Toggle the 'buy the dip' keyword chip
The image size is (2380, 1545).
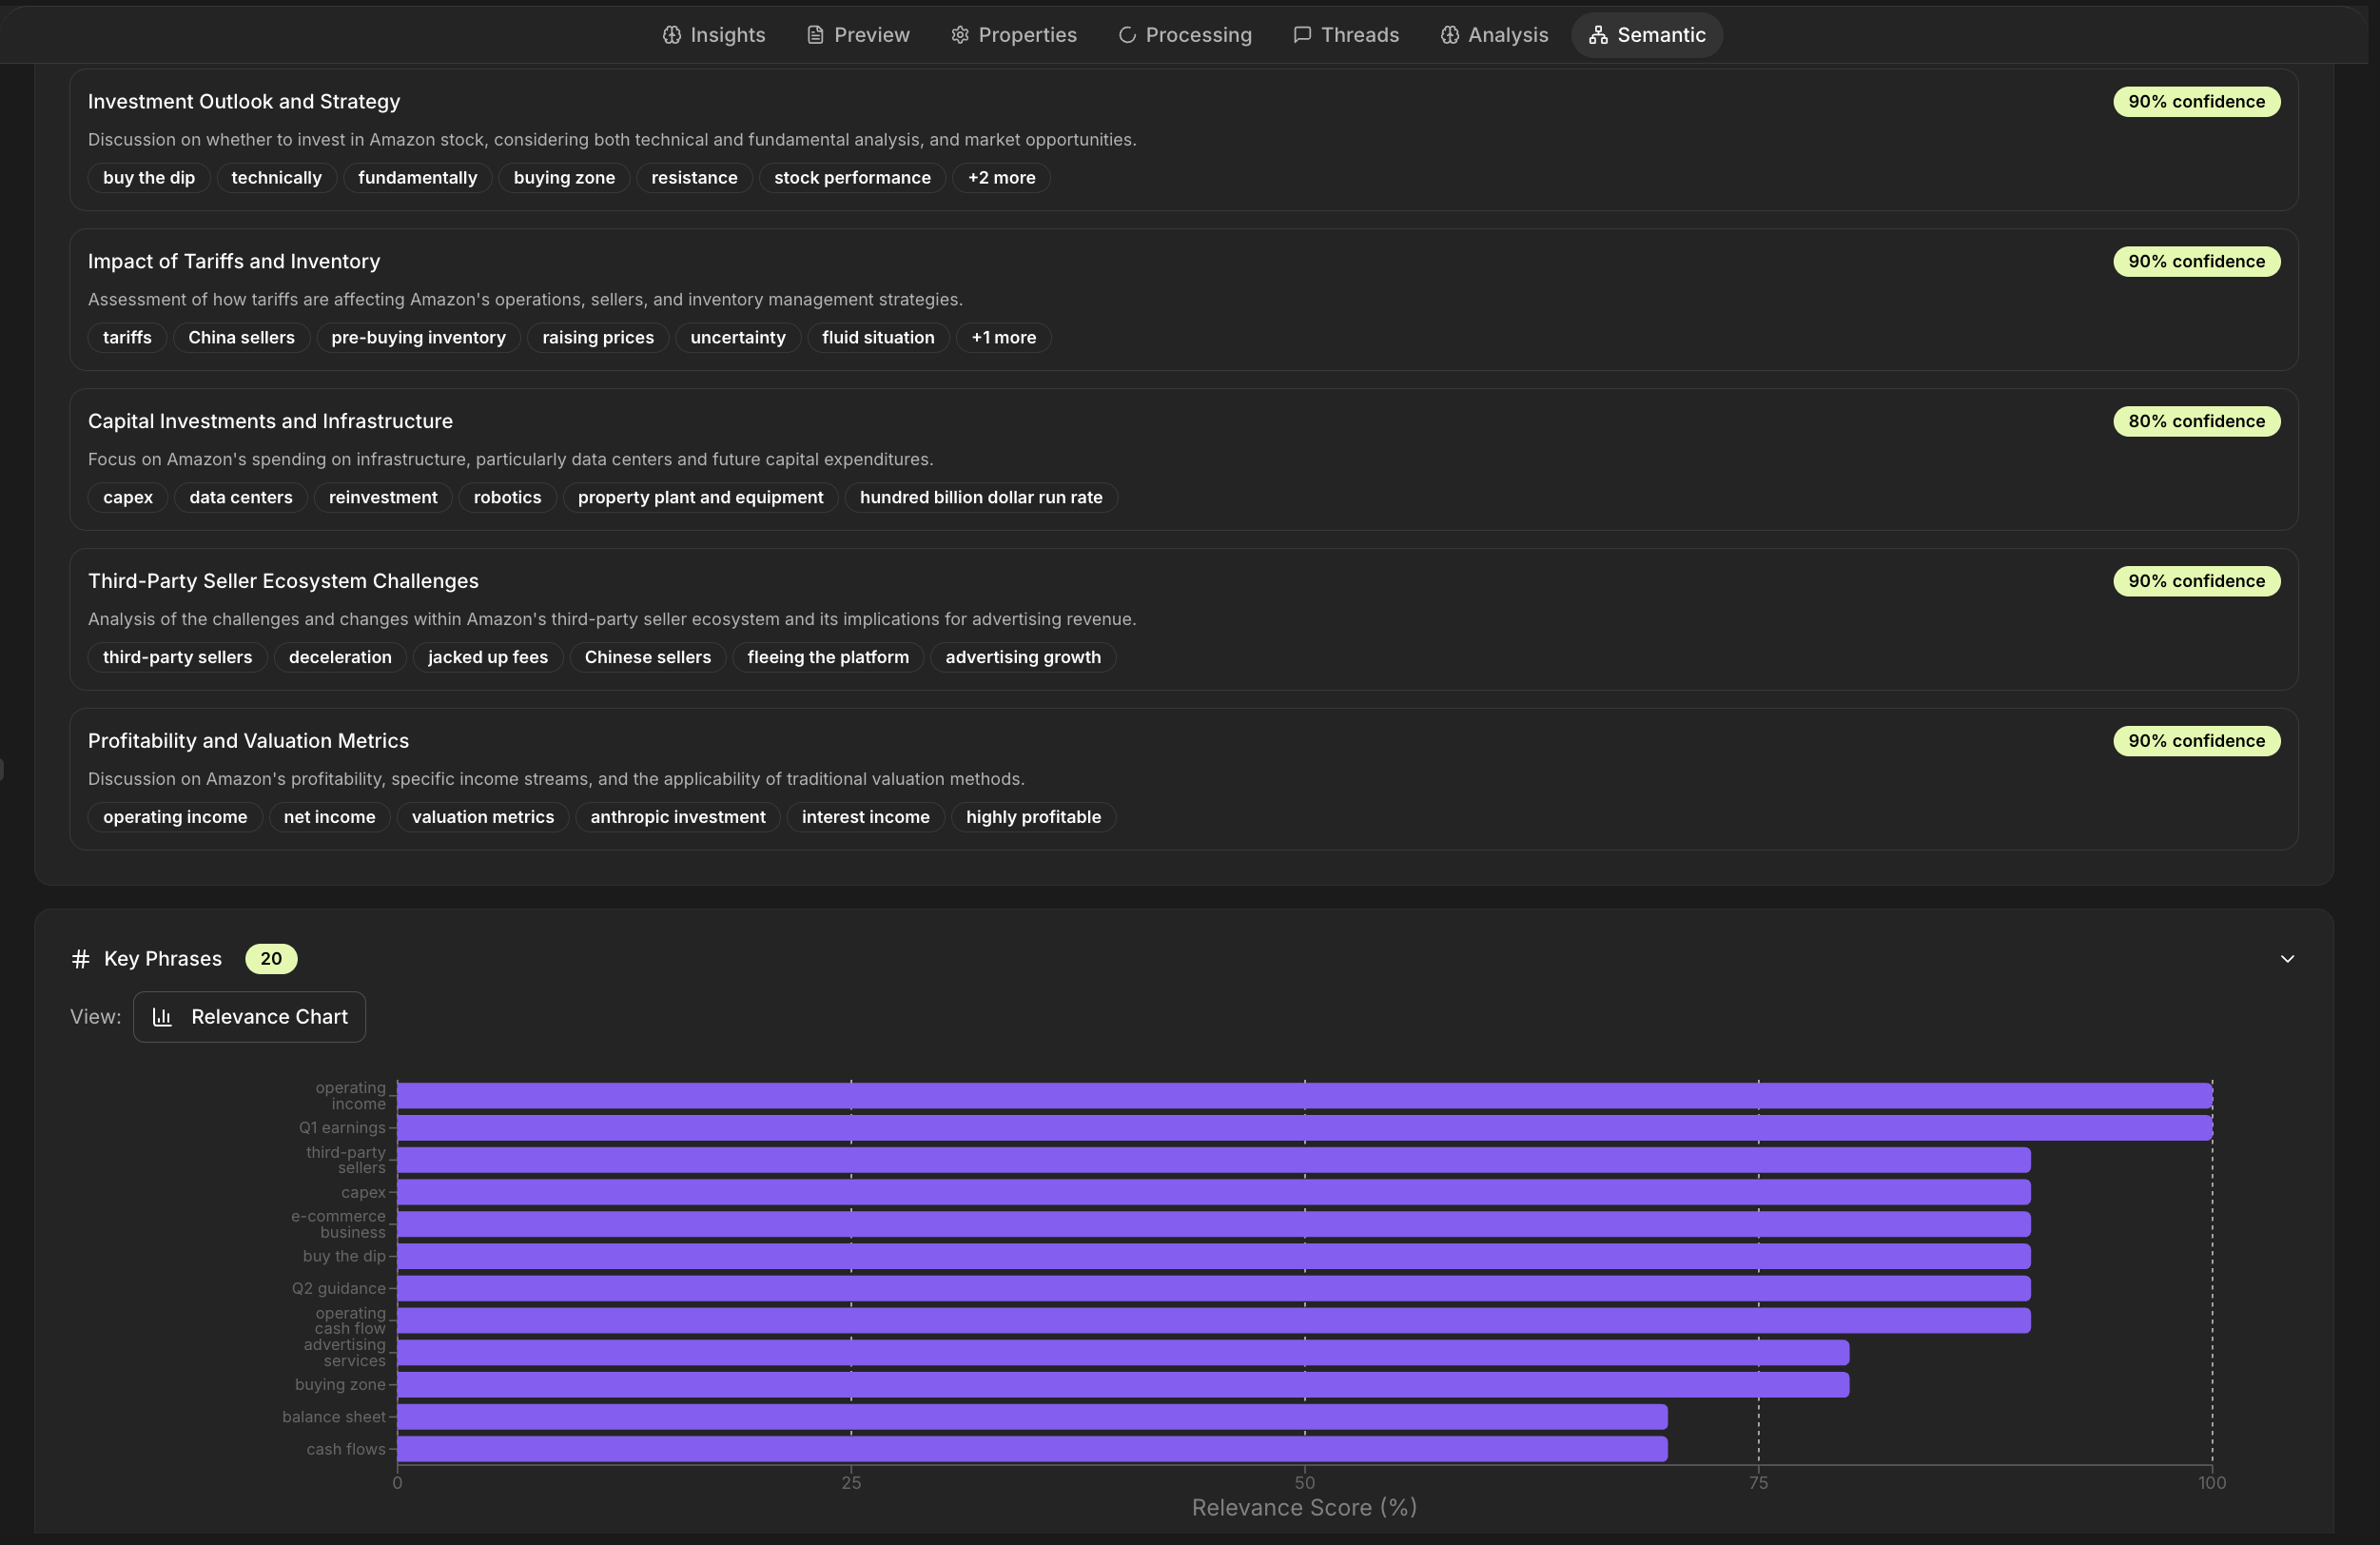[x=148, y=177]
